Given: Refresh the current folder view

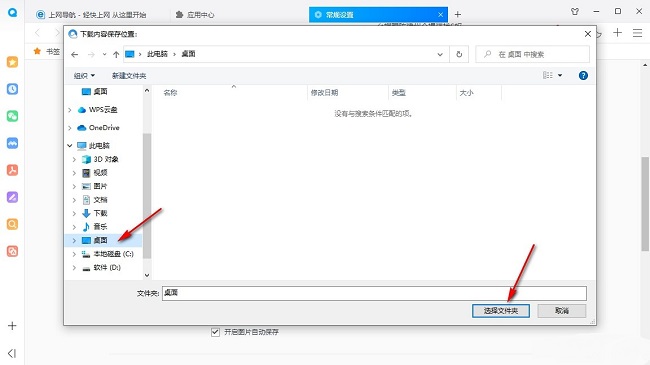Looking at the screenshot, I should pyautogui.click(x=459, y=54).
